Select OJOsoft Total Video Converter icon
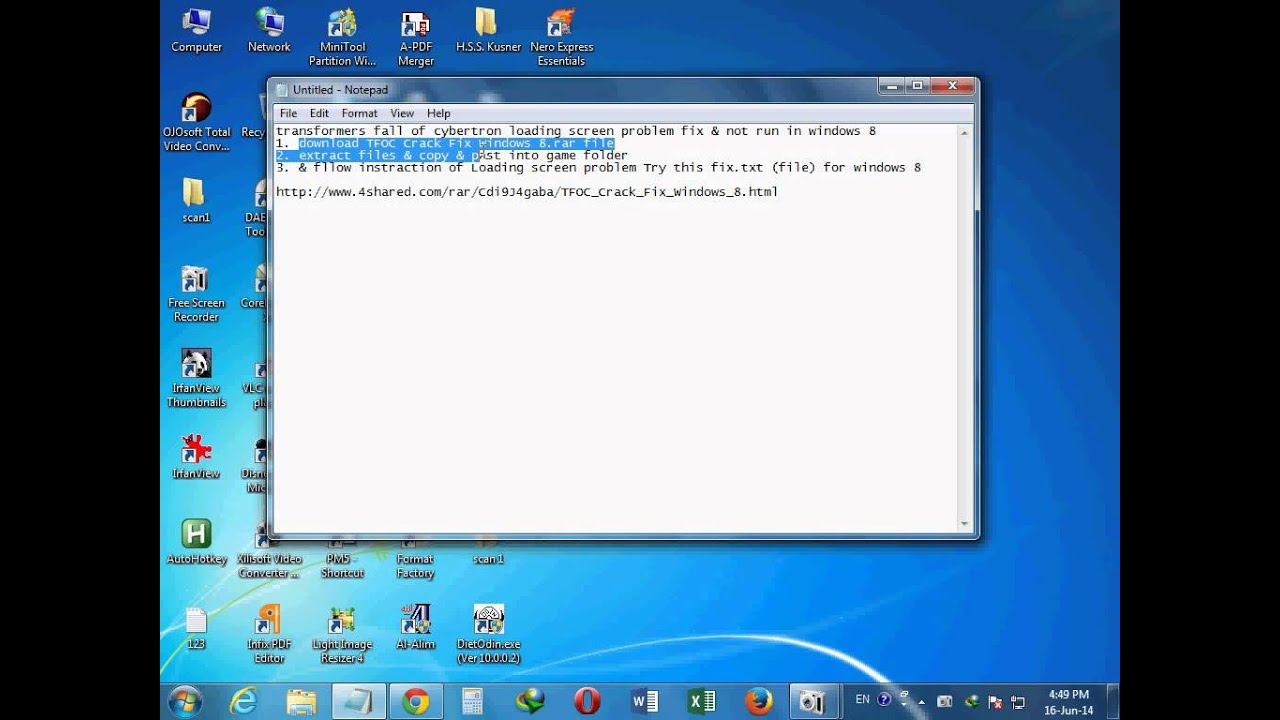Viewport: 1280px width, 720px height. coord(197,123)
